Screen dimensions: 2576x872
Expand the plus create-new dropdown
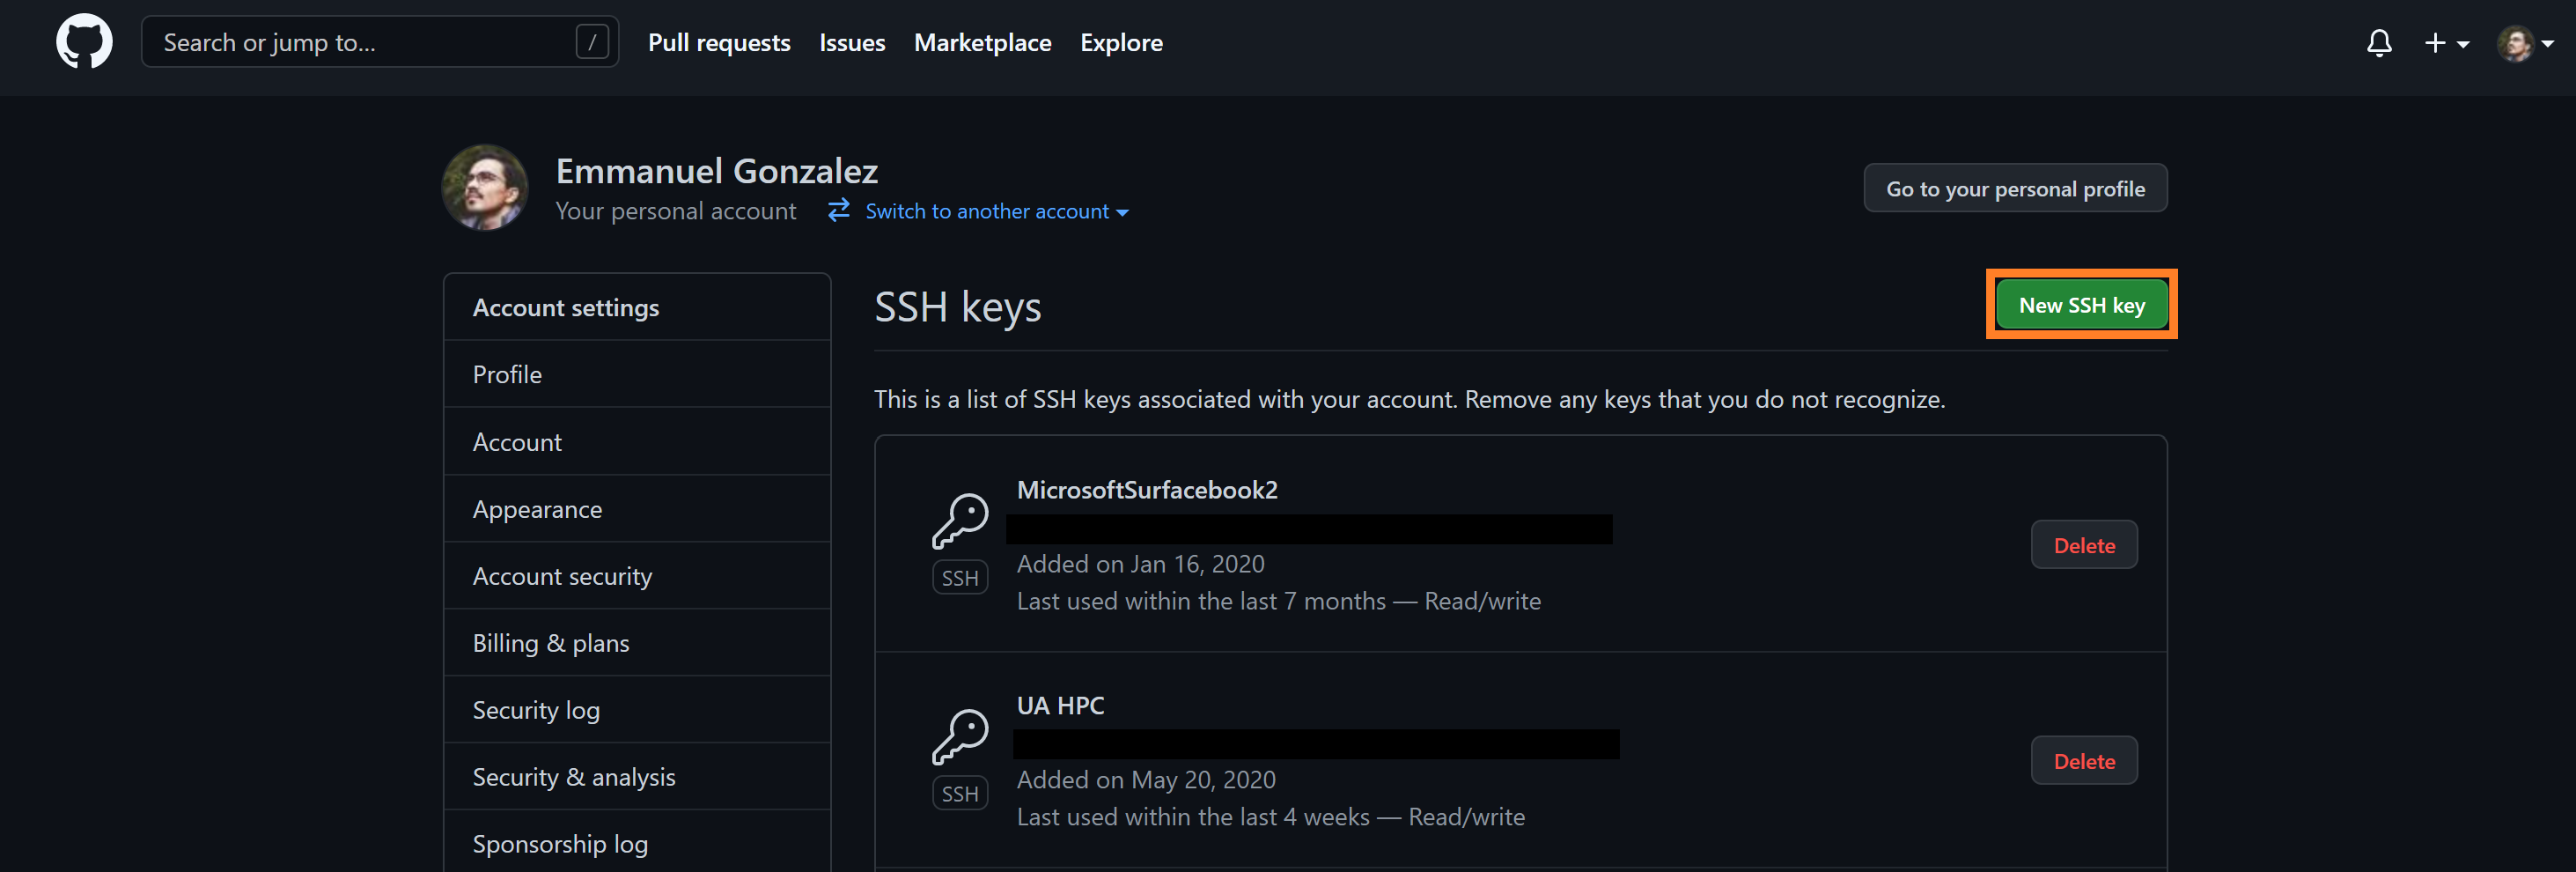2446,43
